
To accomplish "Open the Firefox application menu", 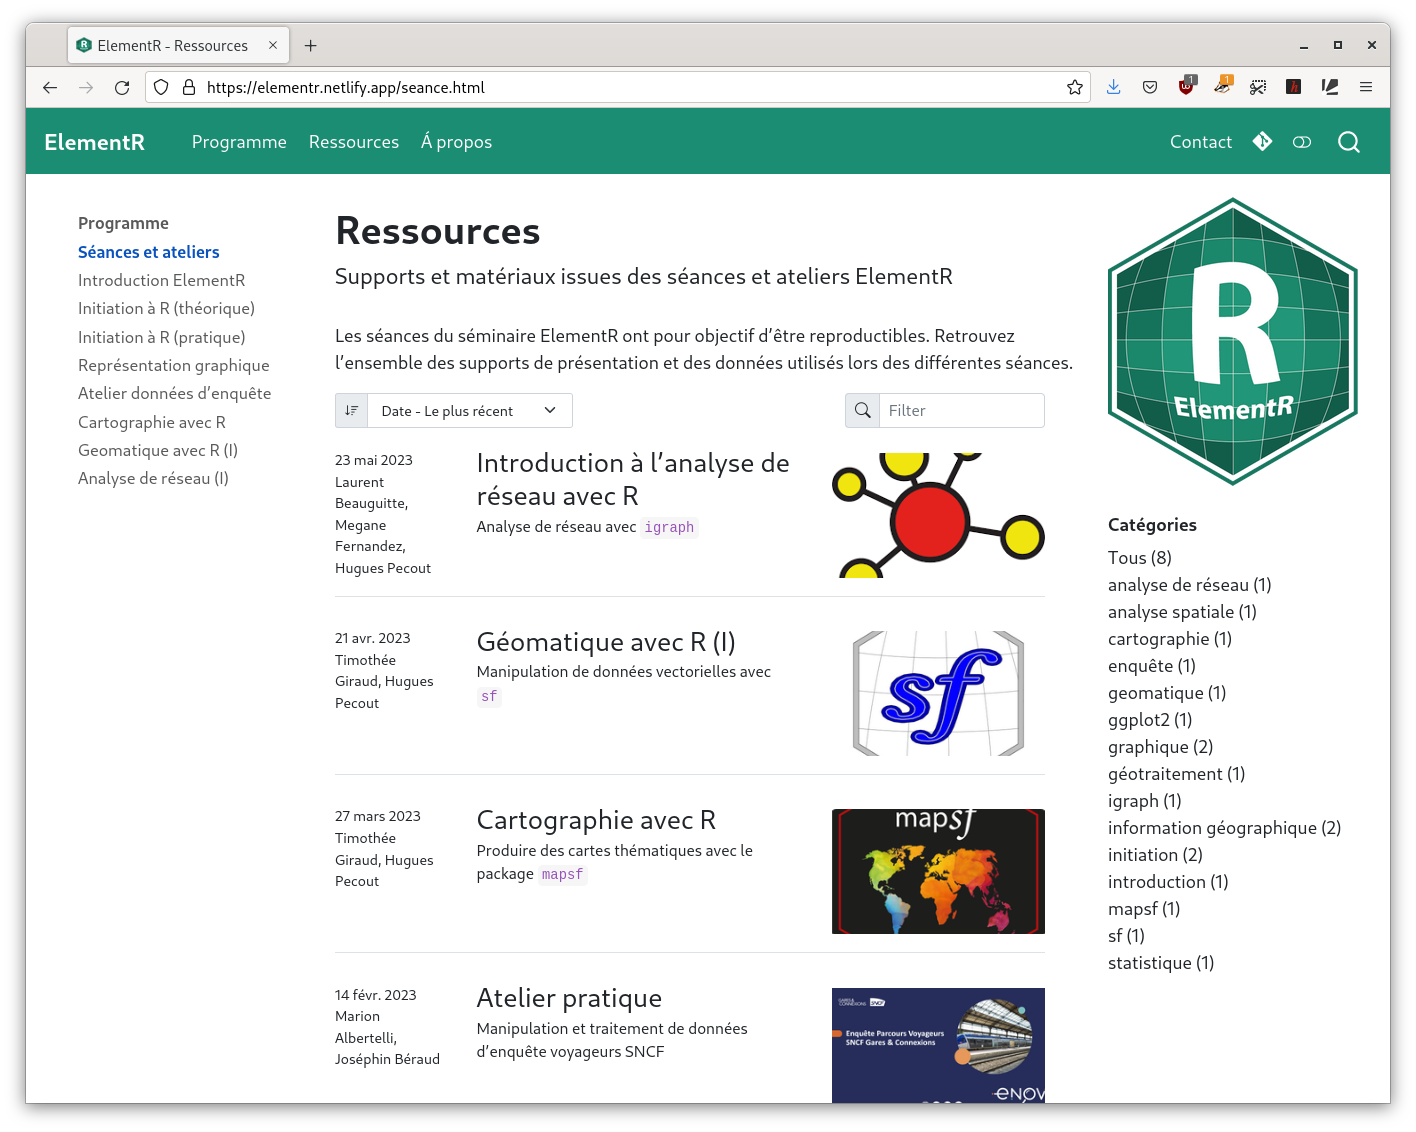I will [1365, 88].
